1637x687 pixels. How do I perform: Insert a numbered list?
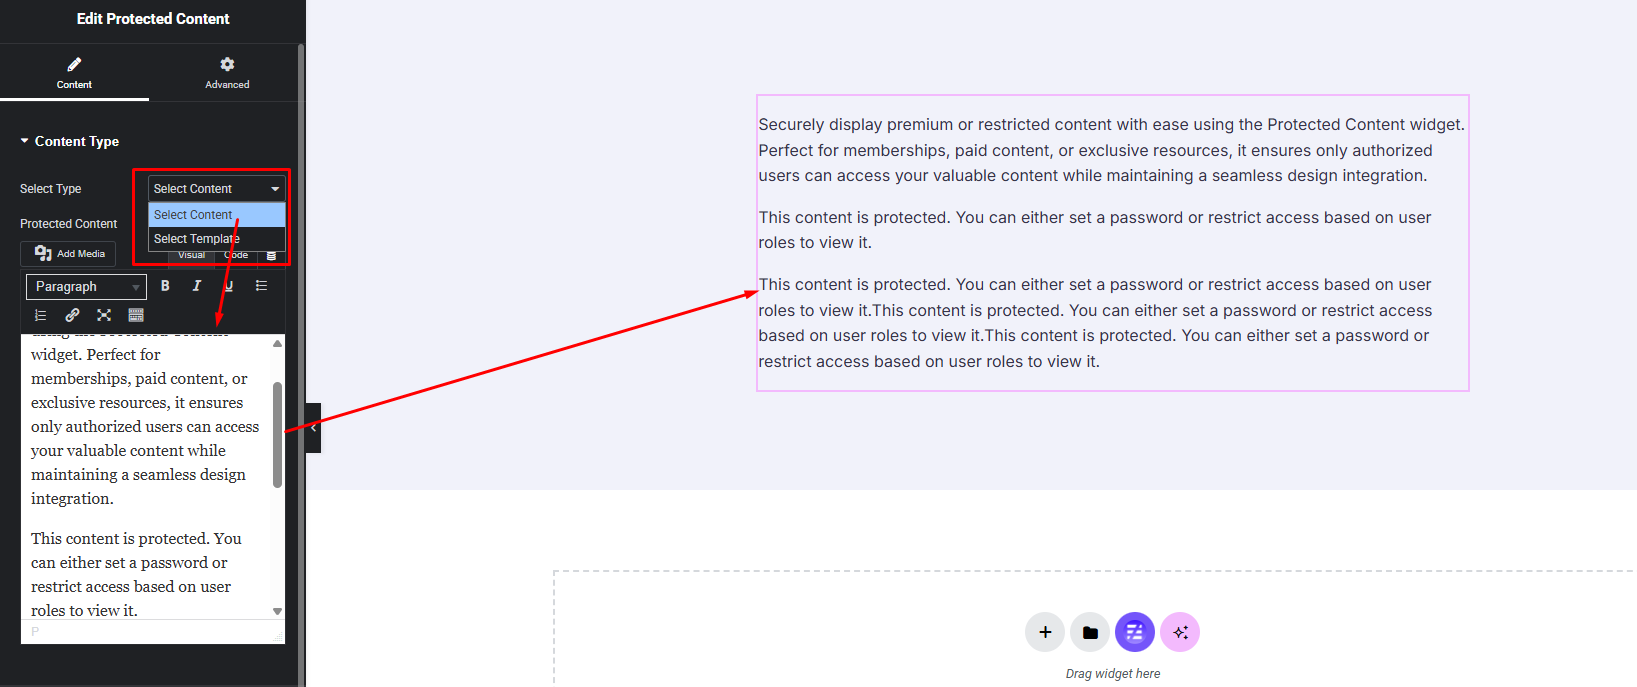[41, 315]
